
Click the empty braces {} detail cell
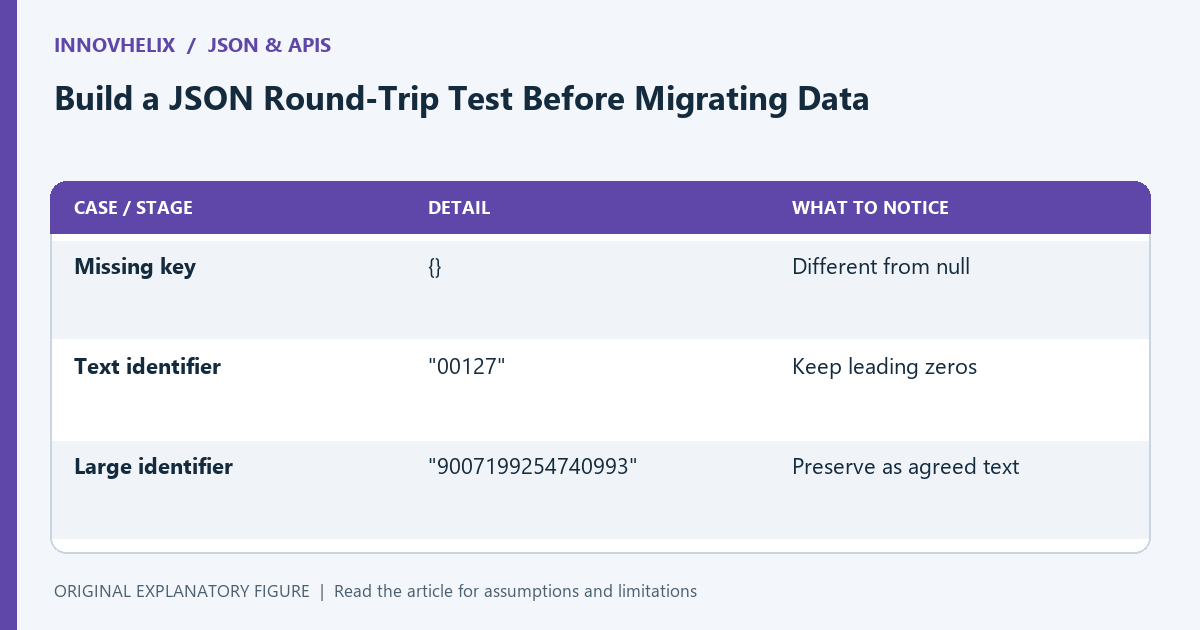point(434,267)
